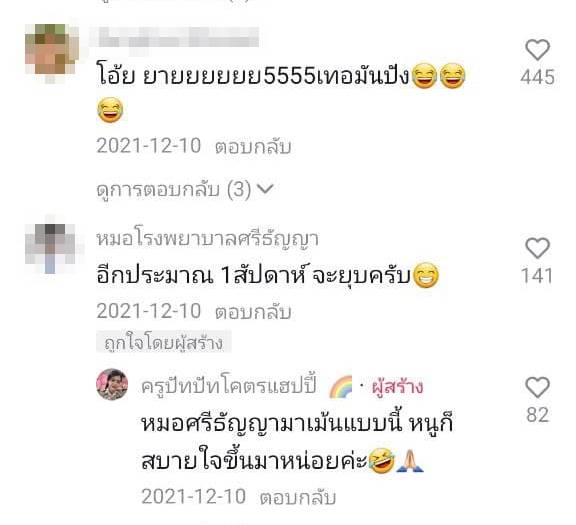
Task: Open the username หมอโรงพยาบาลศรีธัญญา
Action: tap(208, 238)
